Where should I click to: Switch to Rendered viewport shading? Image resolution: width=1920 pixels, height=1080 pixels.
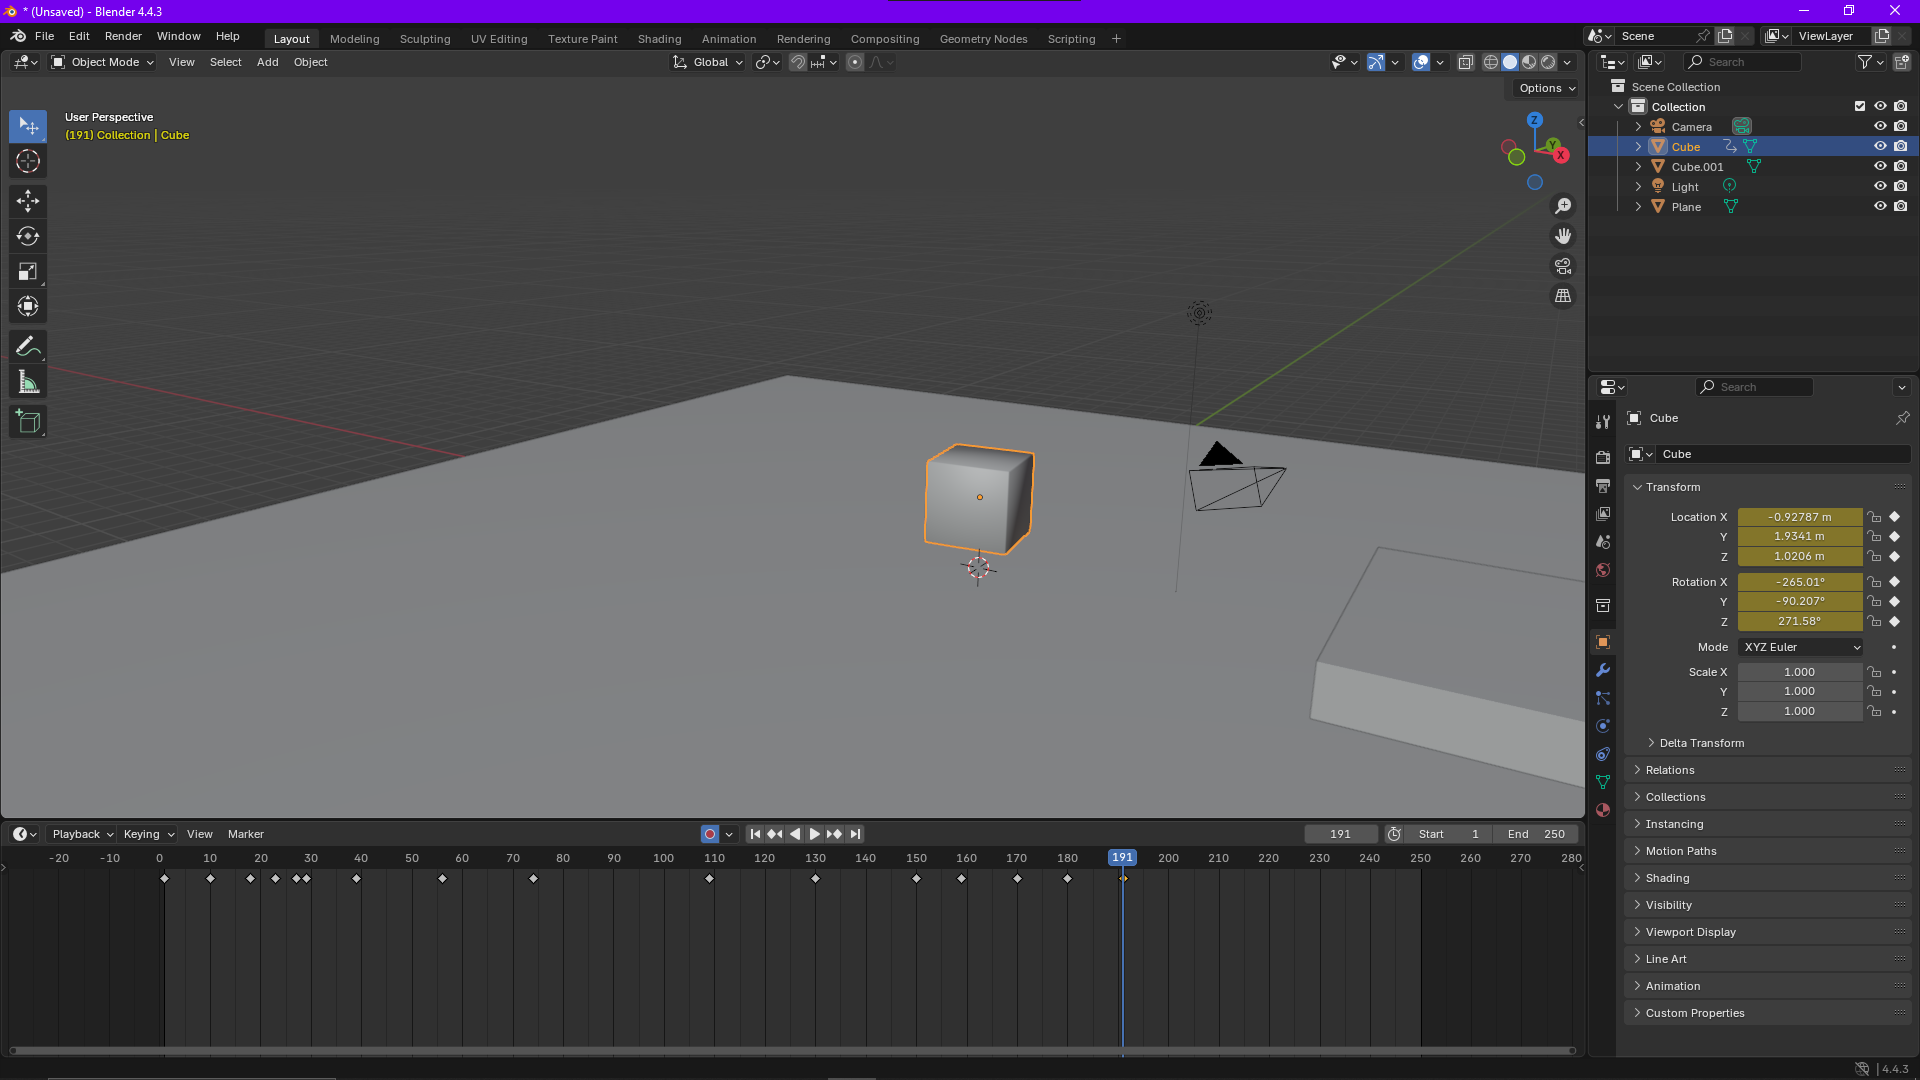pos(1548,62)
